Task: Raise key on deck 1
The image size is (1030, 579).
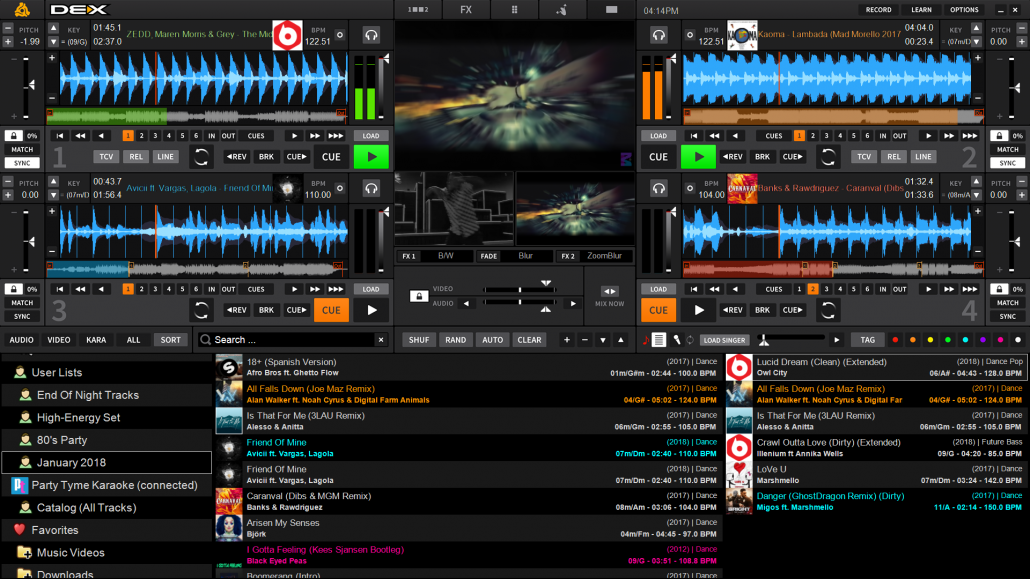Action: 54,28
